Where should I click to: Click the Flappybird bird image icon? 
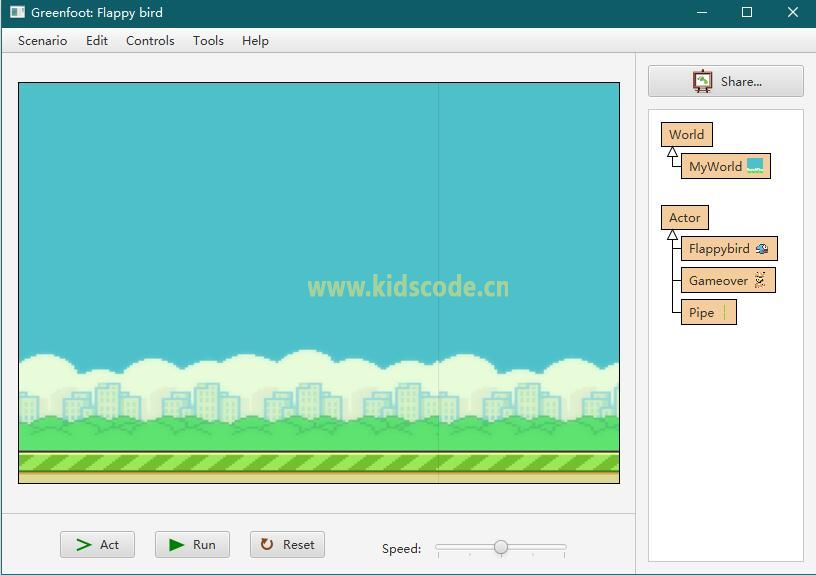pos(762,249)
